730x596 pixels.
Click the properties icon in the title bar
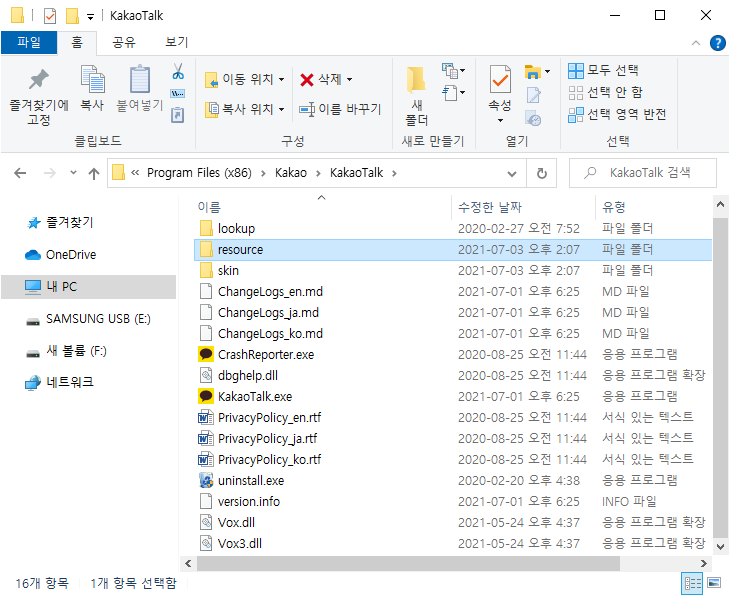point(50,16)
